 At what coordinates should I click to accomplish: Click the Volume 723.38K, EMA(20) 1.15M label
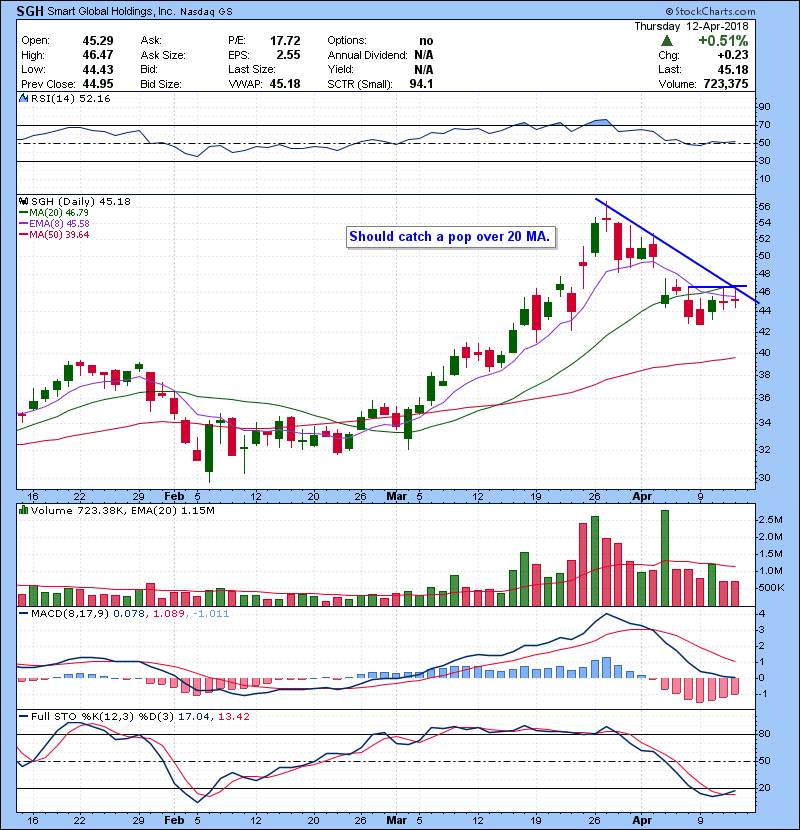[123, 511]
